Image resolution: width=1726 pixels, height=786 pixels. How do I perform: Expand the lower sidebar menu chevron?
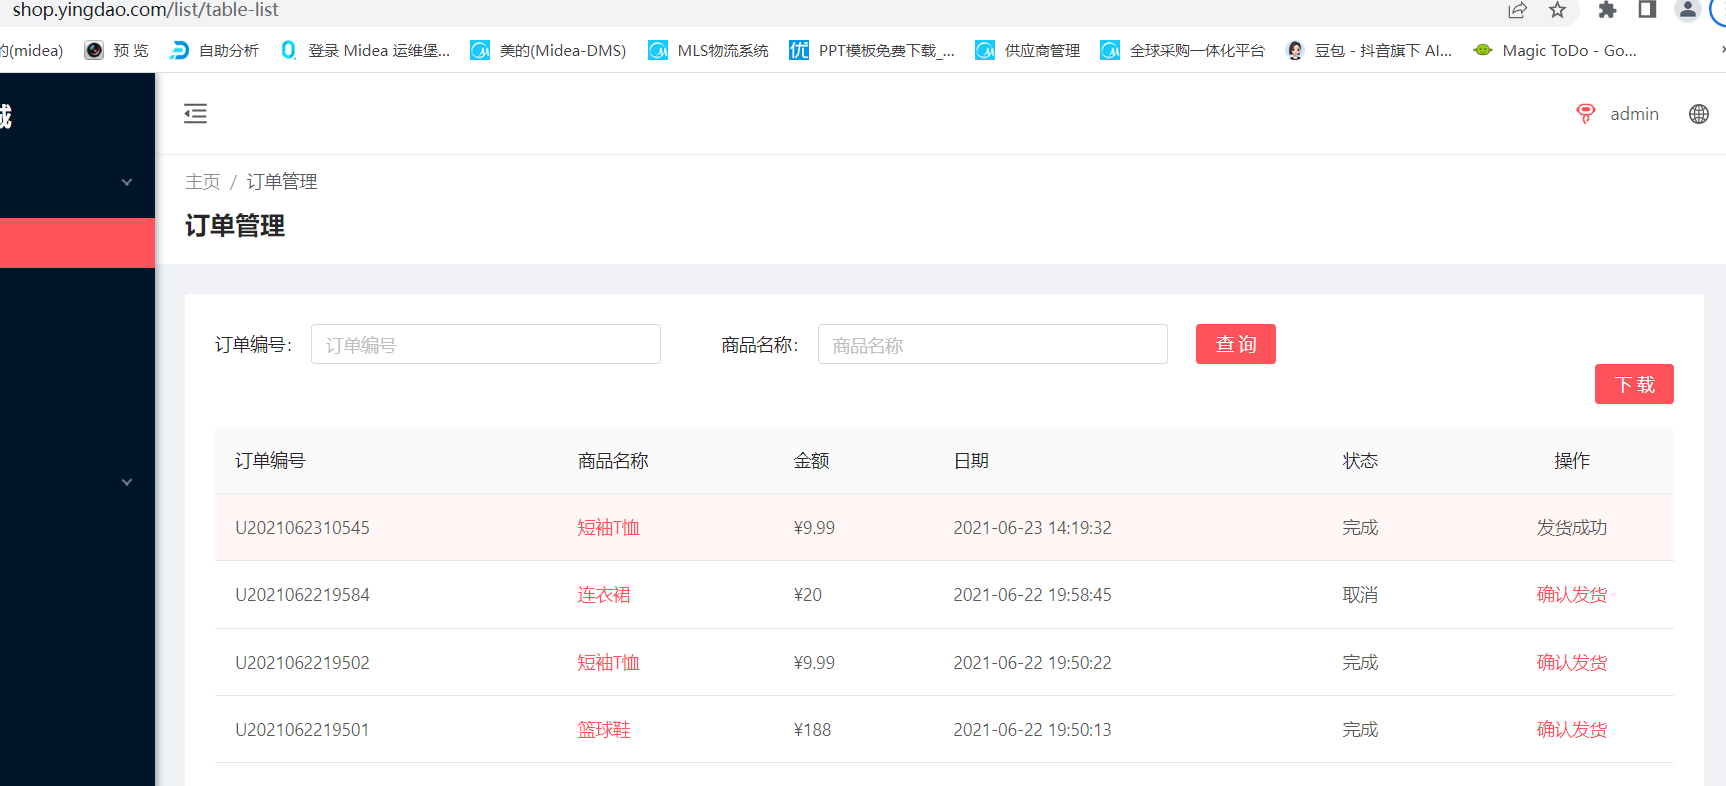[x=127, y=482]
